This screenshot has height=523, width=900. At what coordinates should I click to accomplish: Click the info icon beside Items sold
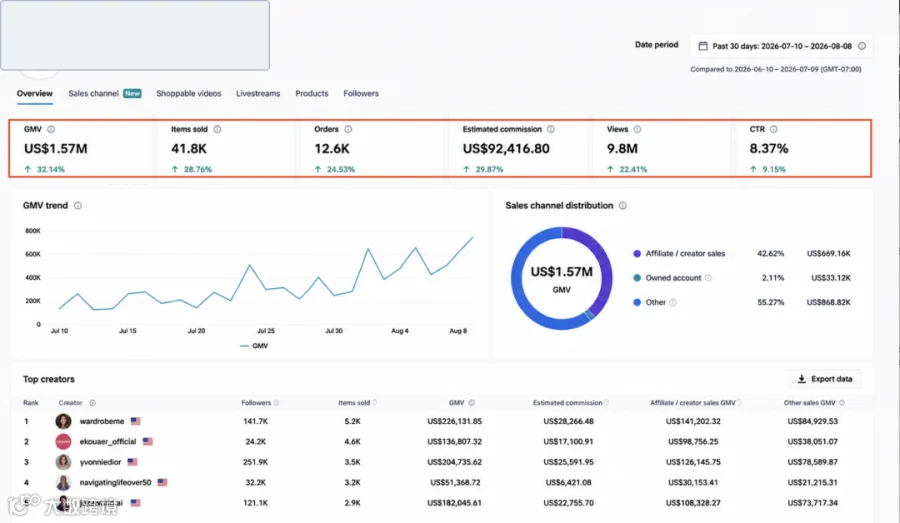point(218,130)
